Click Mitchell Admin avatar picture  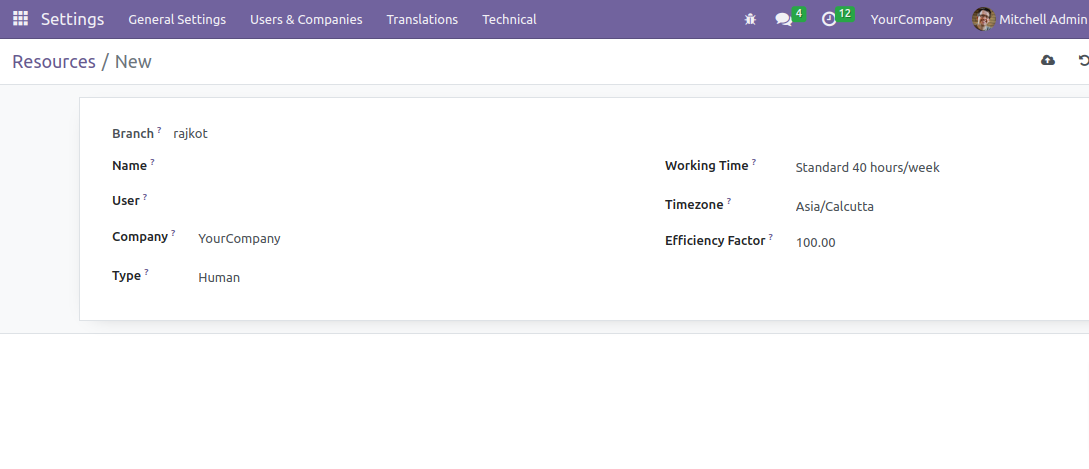pyautogui.click(x=983, y=19)
